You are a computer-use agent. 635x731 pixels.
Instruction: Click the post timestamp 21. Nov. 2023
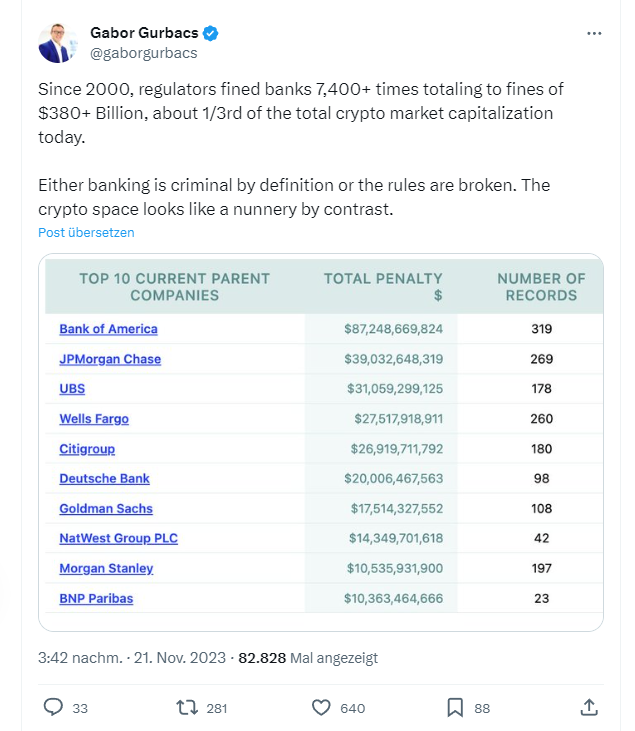click(x=179, y=658)
